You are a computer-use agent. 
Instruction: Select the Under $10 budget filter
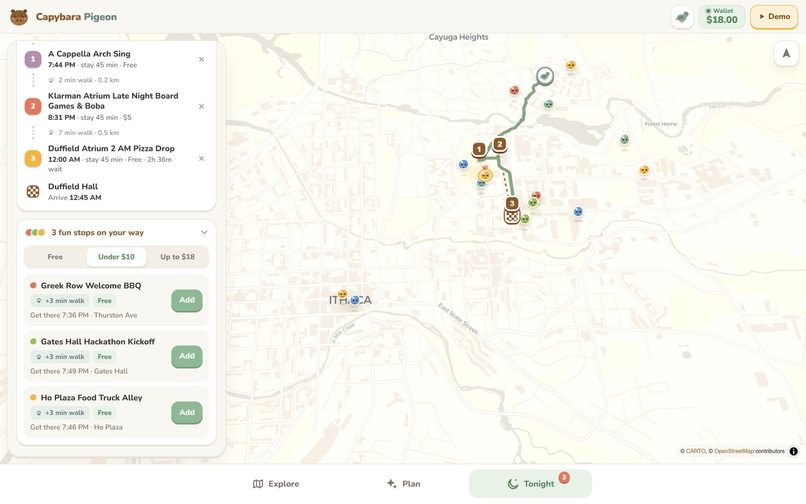click(x=116, y=257)
